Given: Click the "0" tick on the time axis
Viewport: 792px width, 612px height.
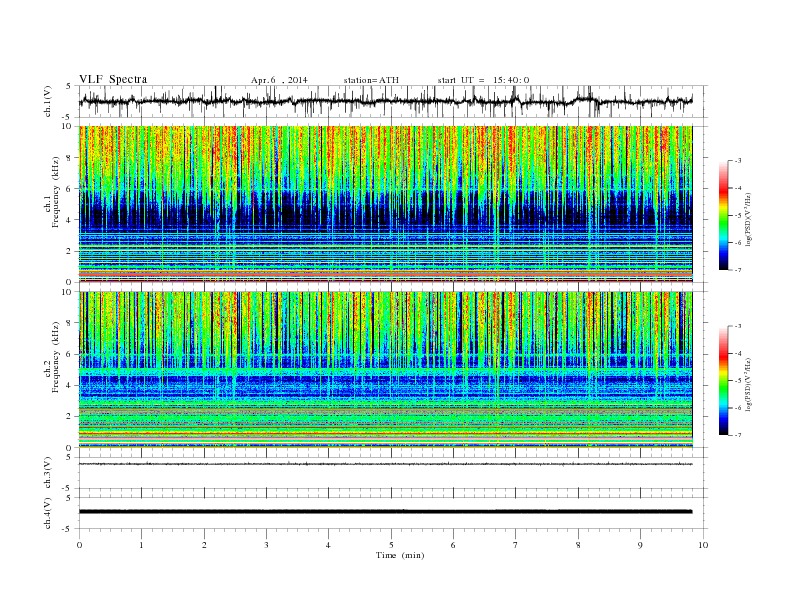Looking at the screenshot, I should pyautogui.click(x=79, y=545).
